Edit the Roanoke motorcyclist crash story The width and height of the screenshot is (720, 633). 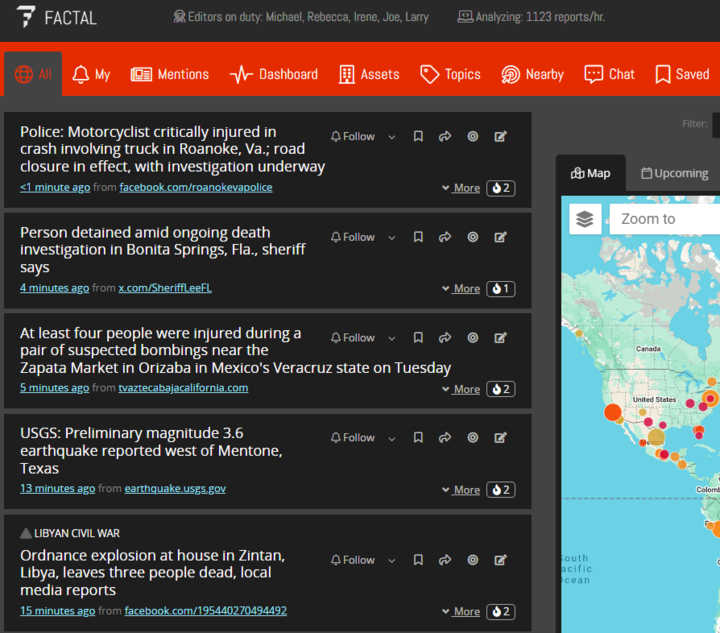click(x=500, y=136)
